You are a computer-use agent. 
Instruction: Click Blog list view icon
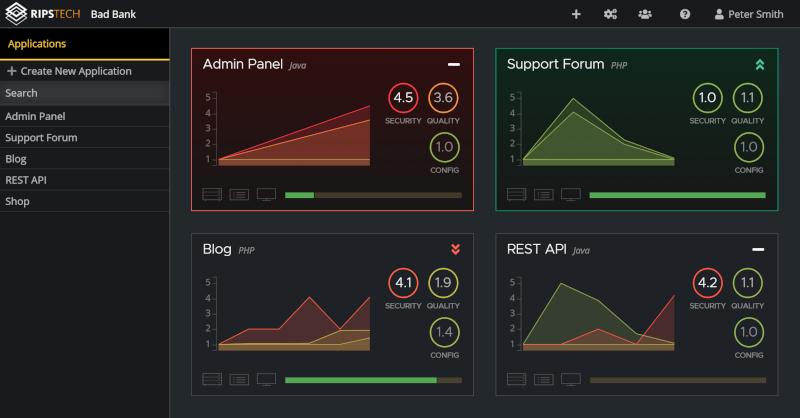[x=239, y=379]
